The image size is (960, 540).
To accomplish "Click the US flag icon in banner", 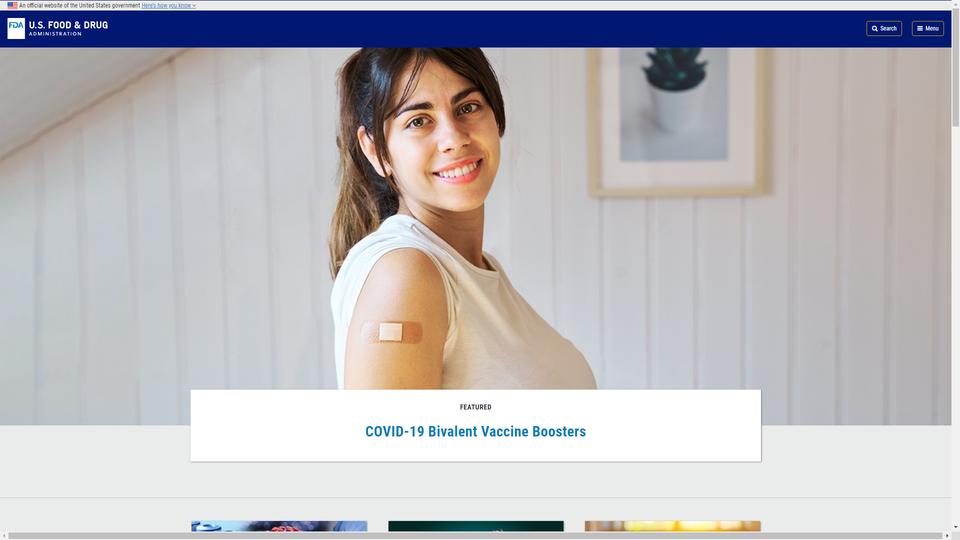I will [12, 5].
